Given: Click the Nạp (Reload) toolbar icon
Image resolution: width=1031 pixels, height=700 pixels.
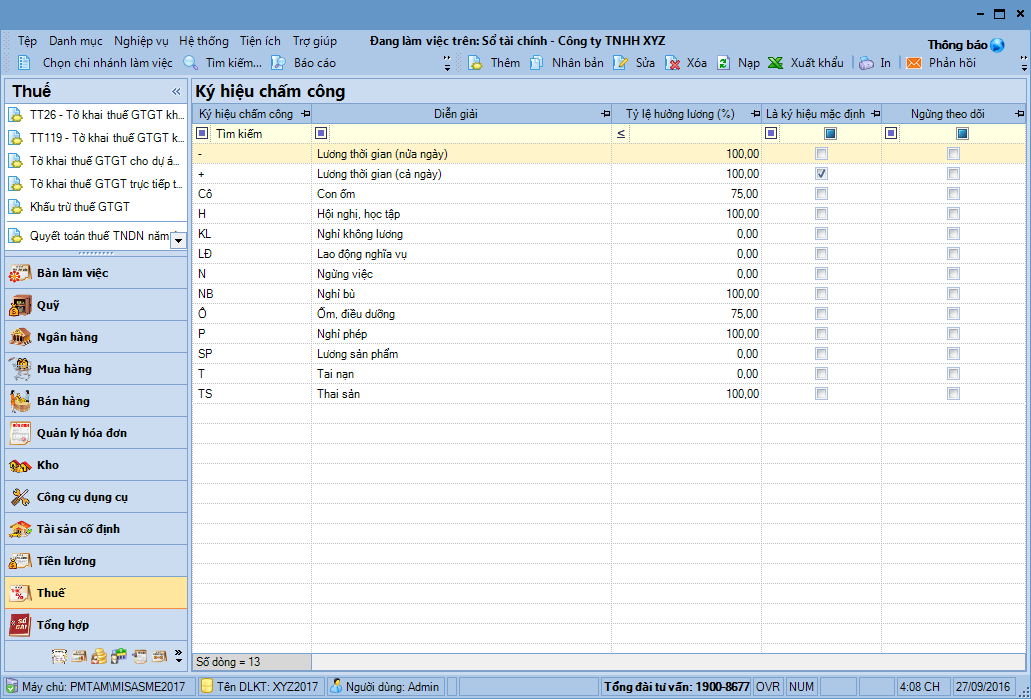Looking at the screenshot, I should [x=723, y=63].
